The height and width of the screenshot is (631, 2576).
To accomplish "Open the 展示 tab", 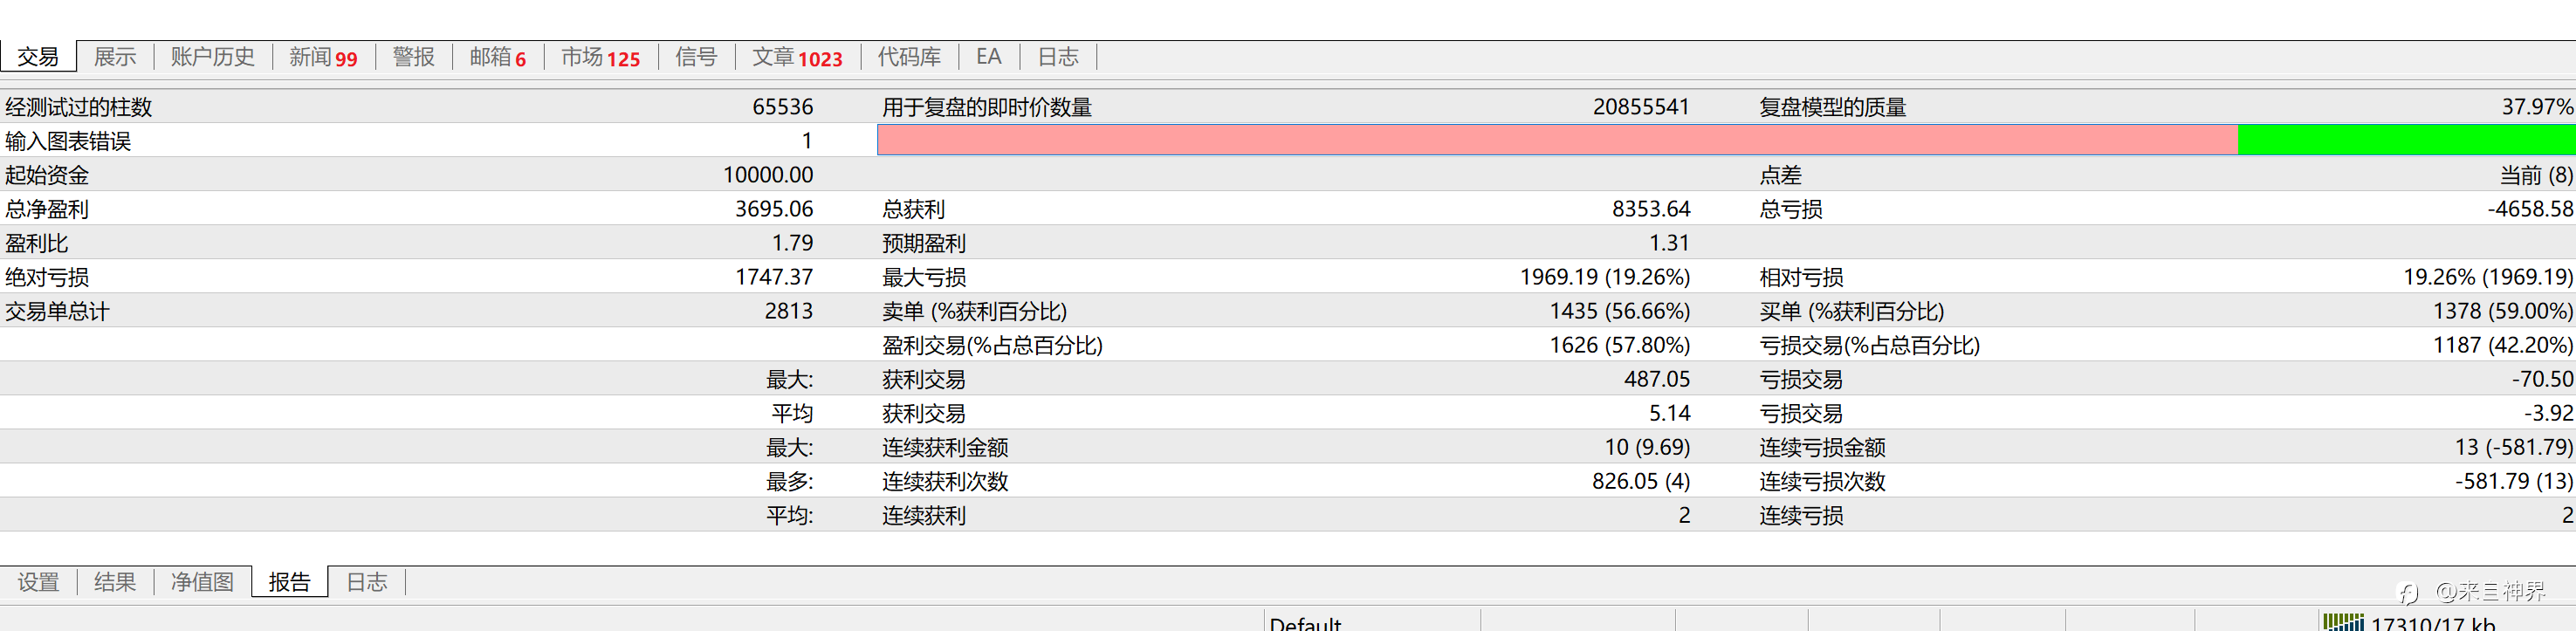I will (x=115, y=57).
